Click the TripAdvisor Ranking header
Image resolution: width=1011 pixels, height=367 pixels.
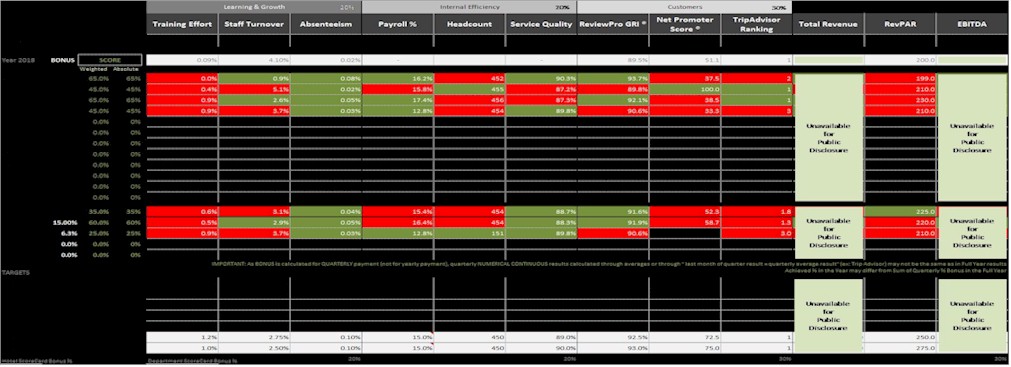756,24
